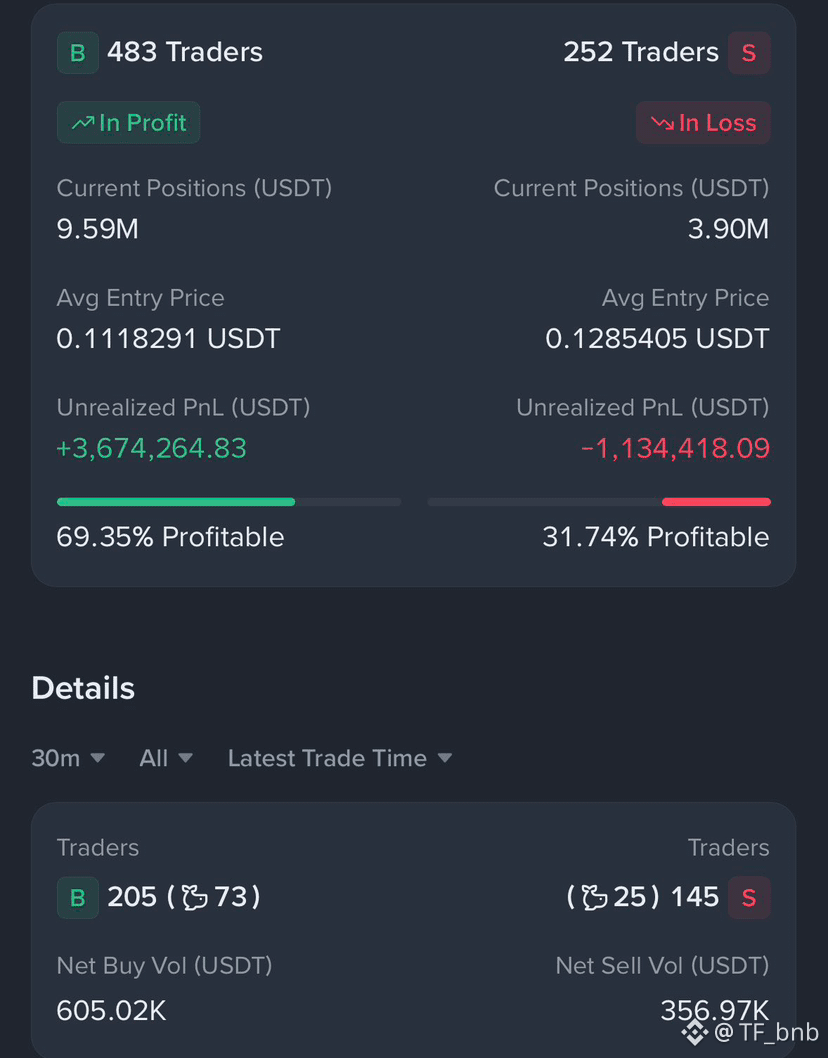The width and height of the screenshot is (828, 1058).
Task: Open the 30m timeframe dropdown
Action: (68, 758)
